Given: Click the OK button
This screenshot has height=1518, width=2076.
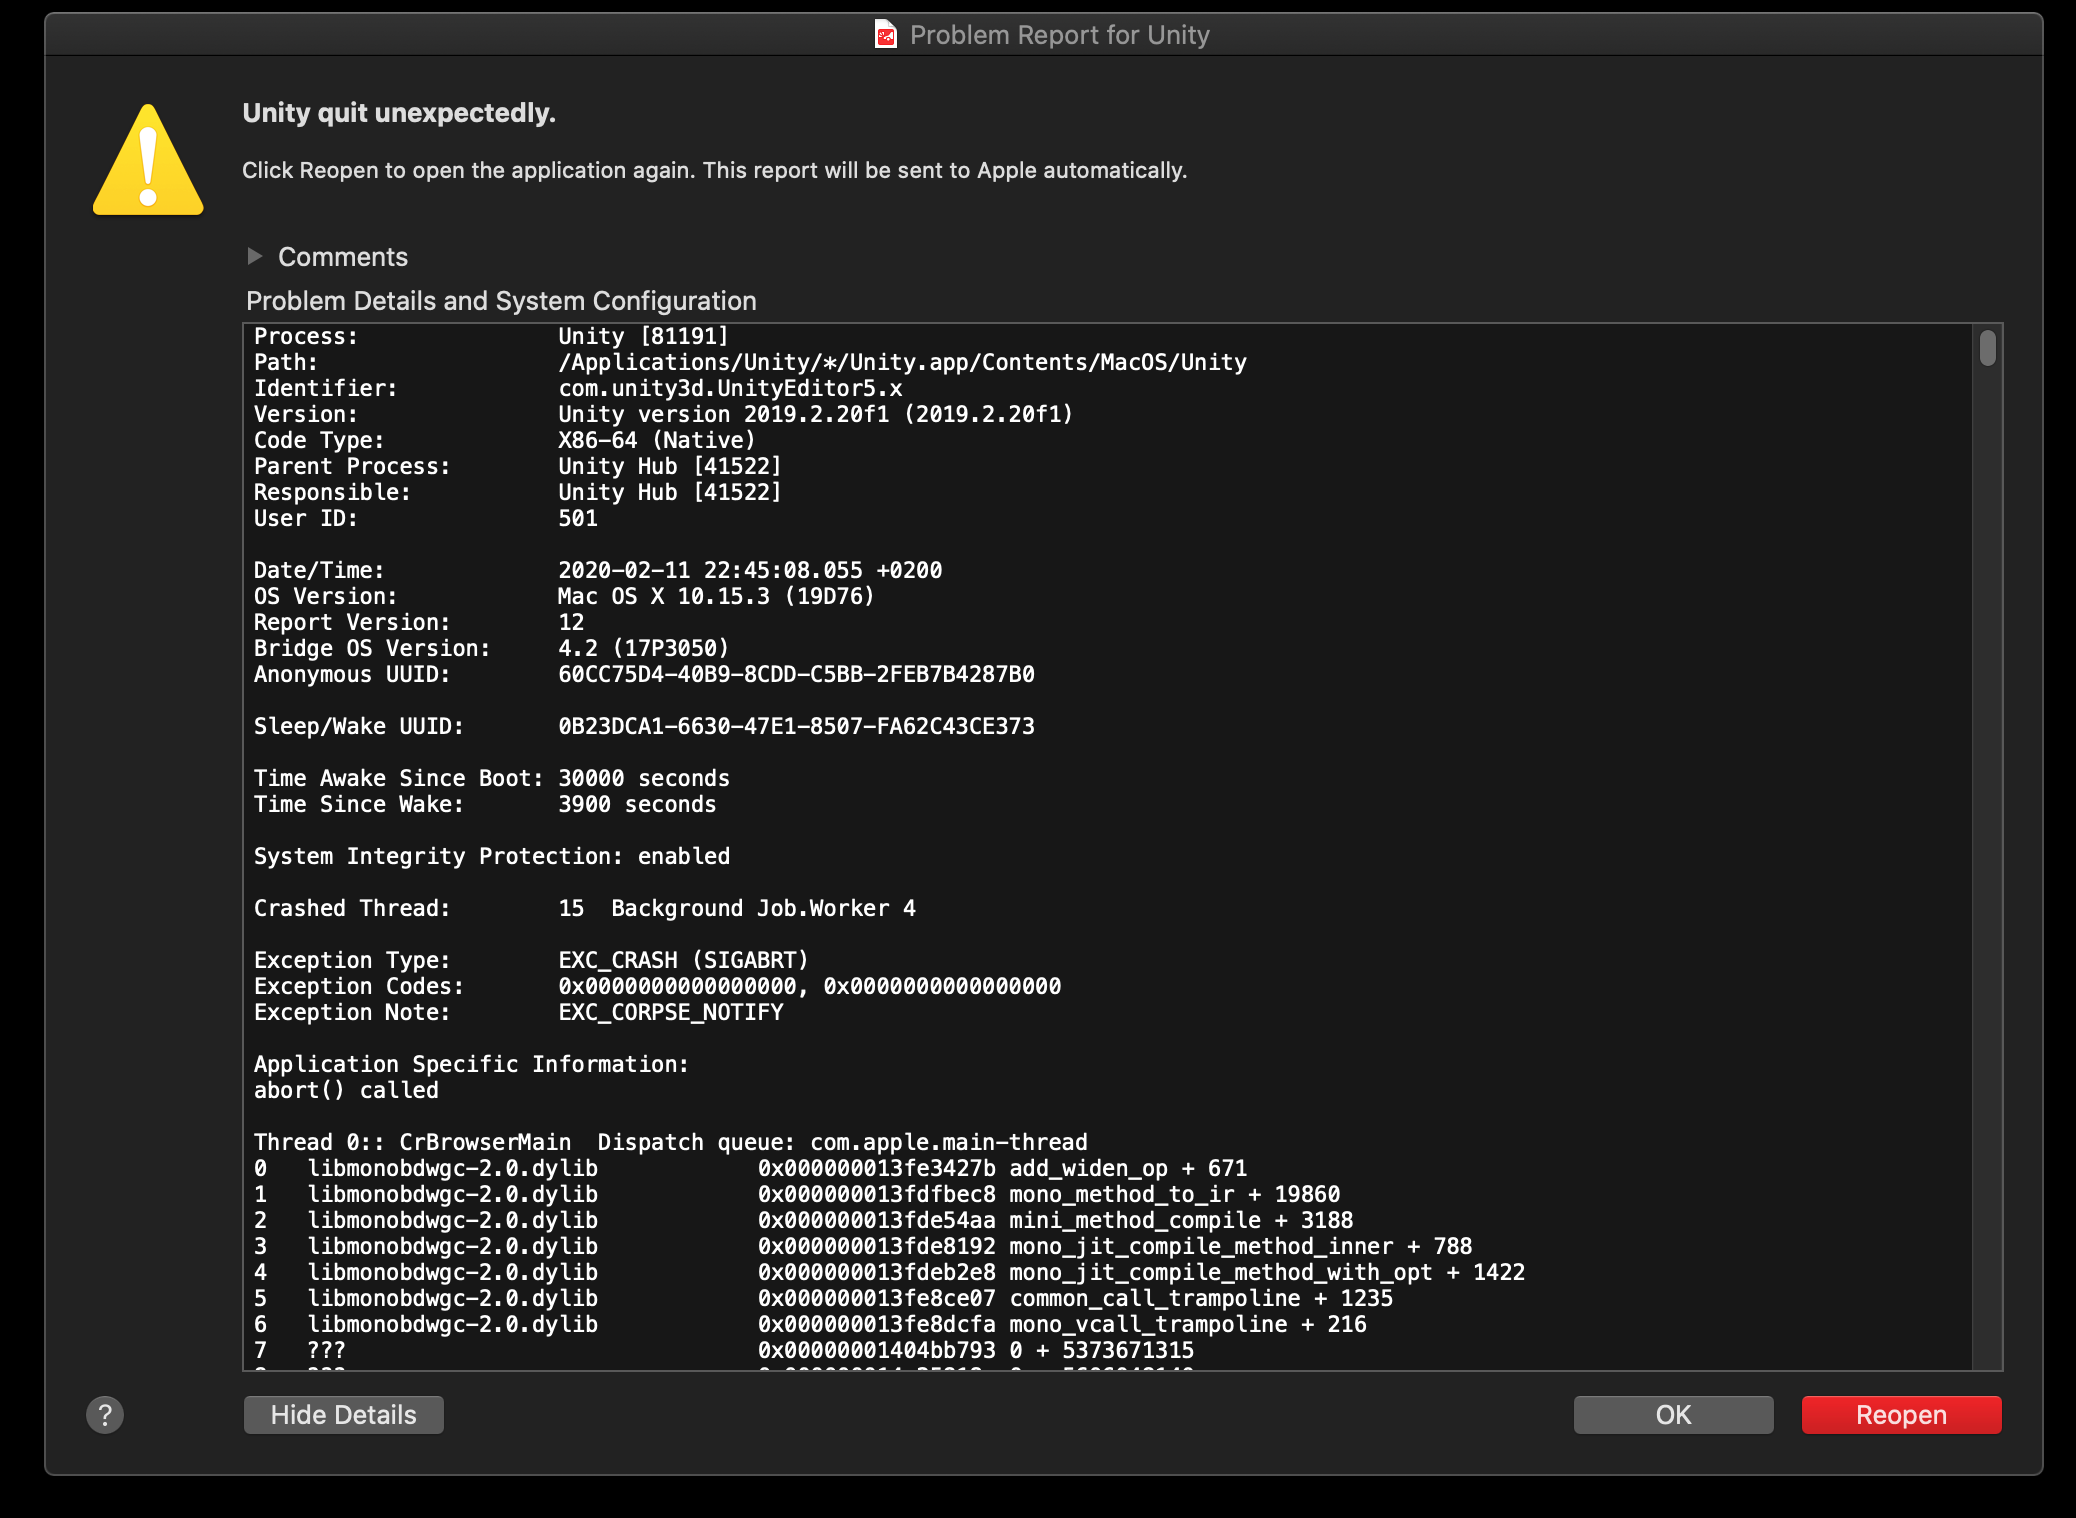Looking at the screenshot, I should click(1673, 1414).
